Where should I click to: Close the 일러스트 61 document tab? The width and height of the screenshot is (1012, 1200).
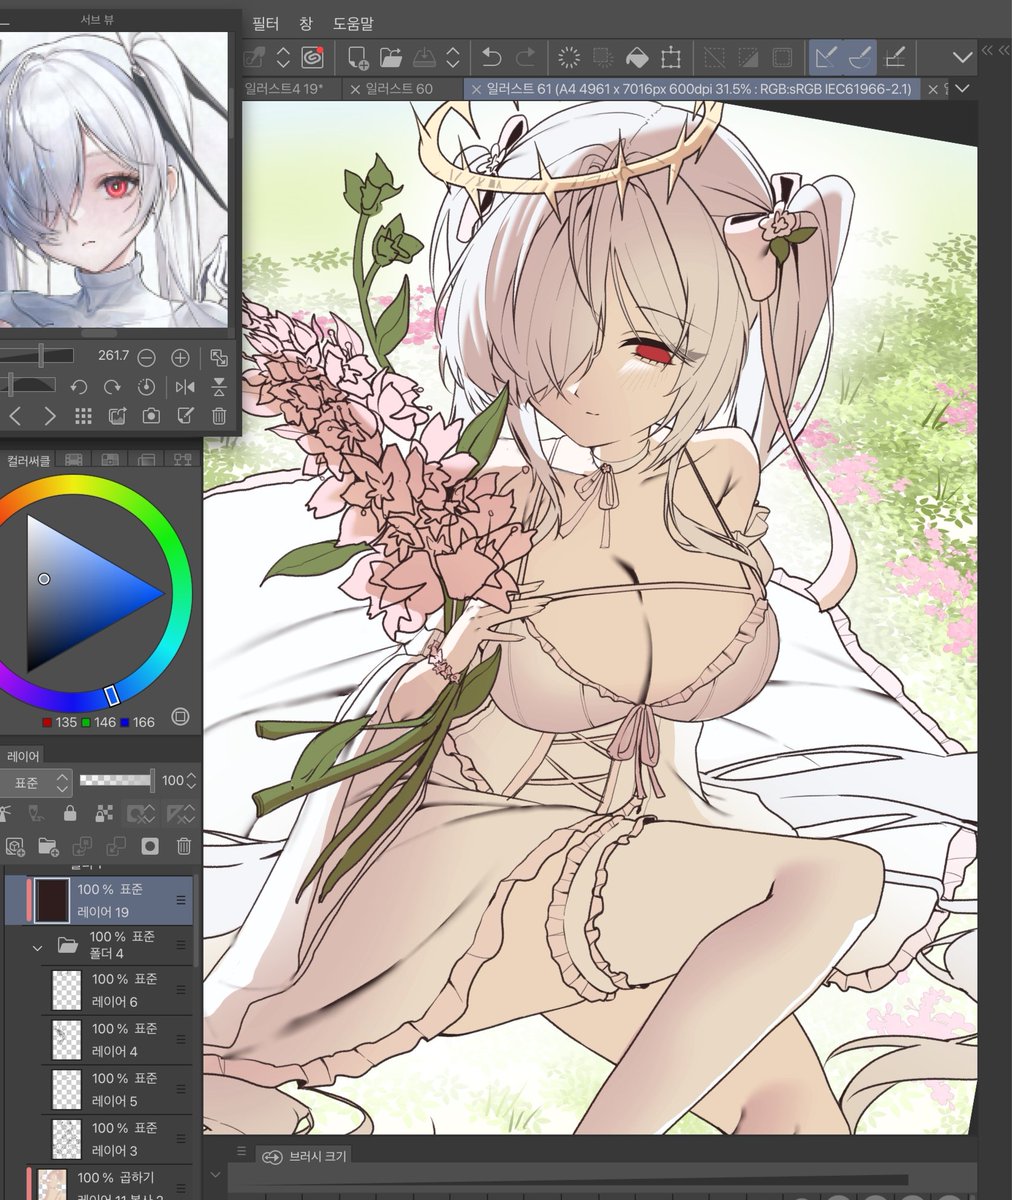[475, 90]
